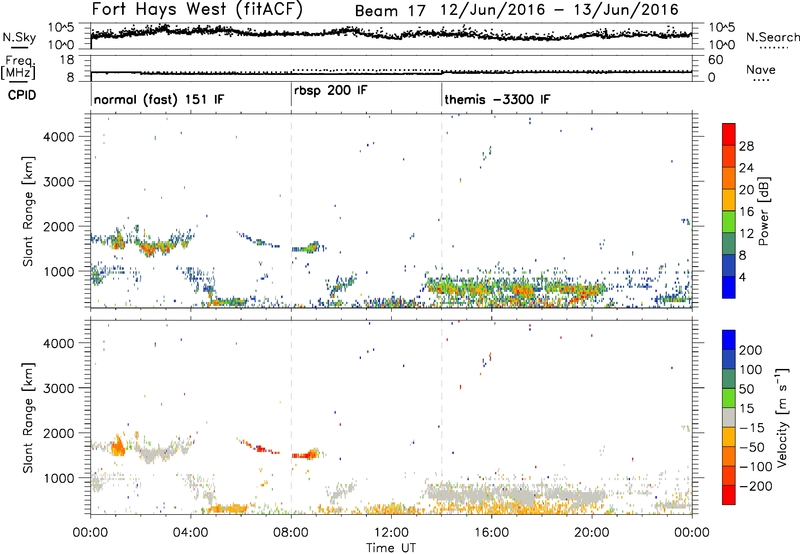This screenshot has height=554, width=800.
Task: Click the red echo cluster near 08:30 in velocity panel
Action: click(305, 454)
